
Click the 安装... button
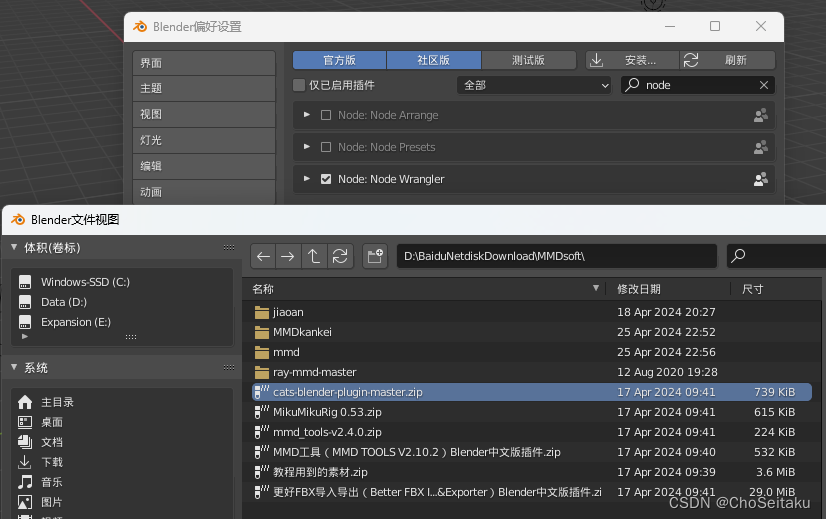[632, 61]
